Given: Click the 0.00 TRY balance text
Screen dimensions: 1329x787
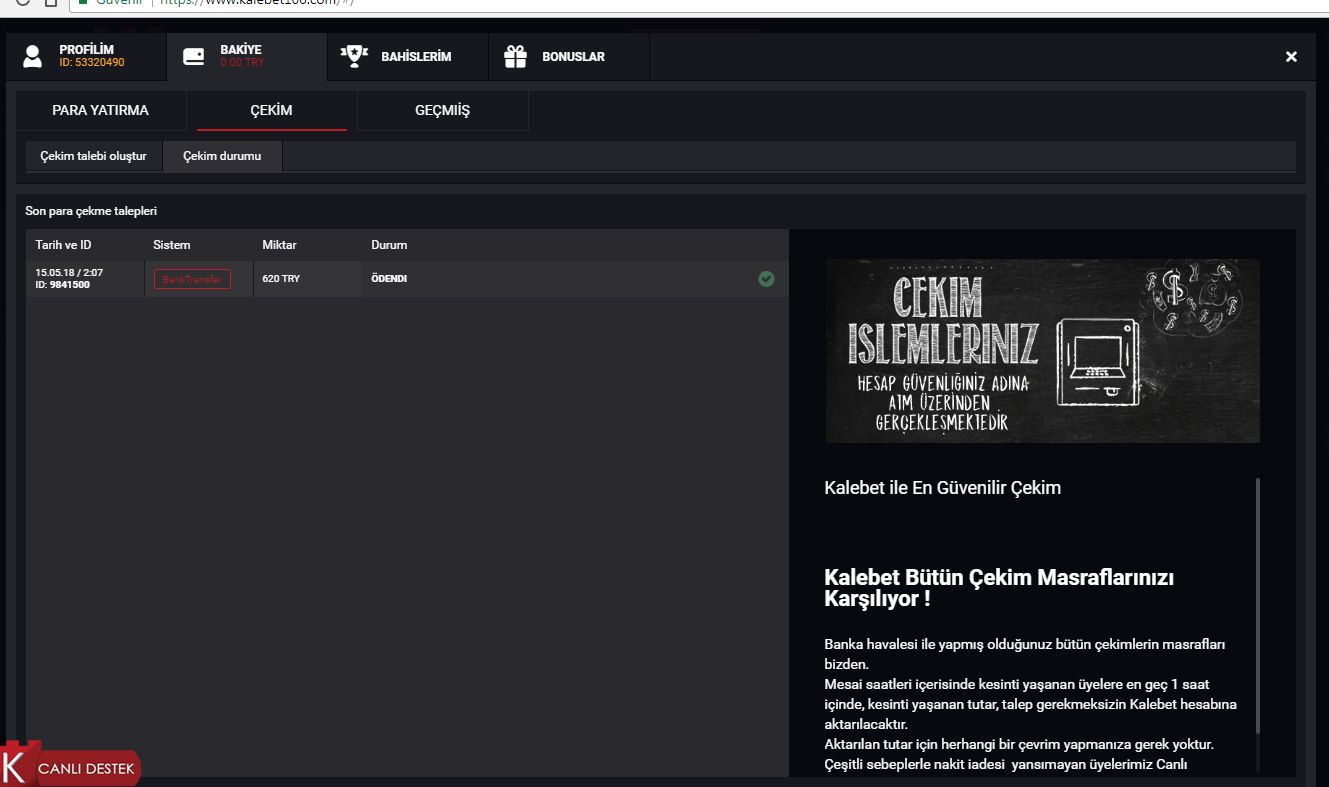Looking at the screenshot, I should click(x=242, y=63).
